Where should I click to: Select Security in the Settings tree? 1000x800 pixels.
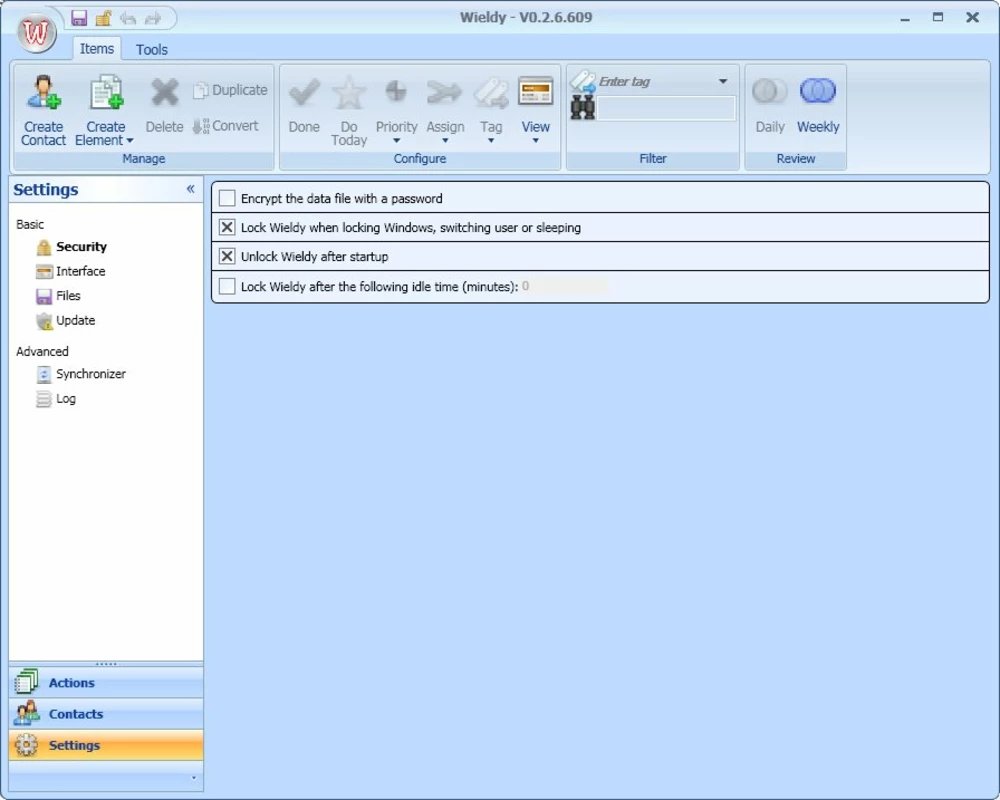click(x=81, y=247)
